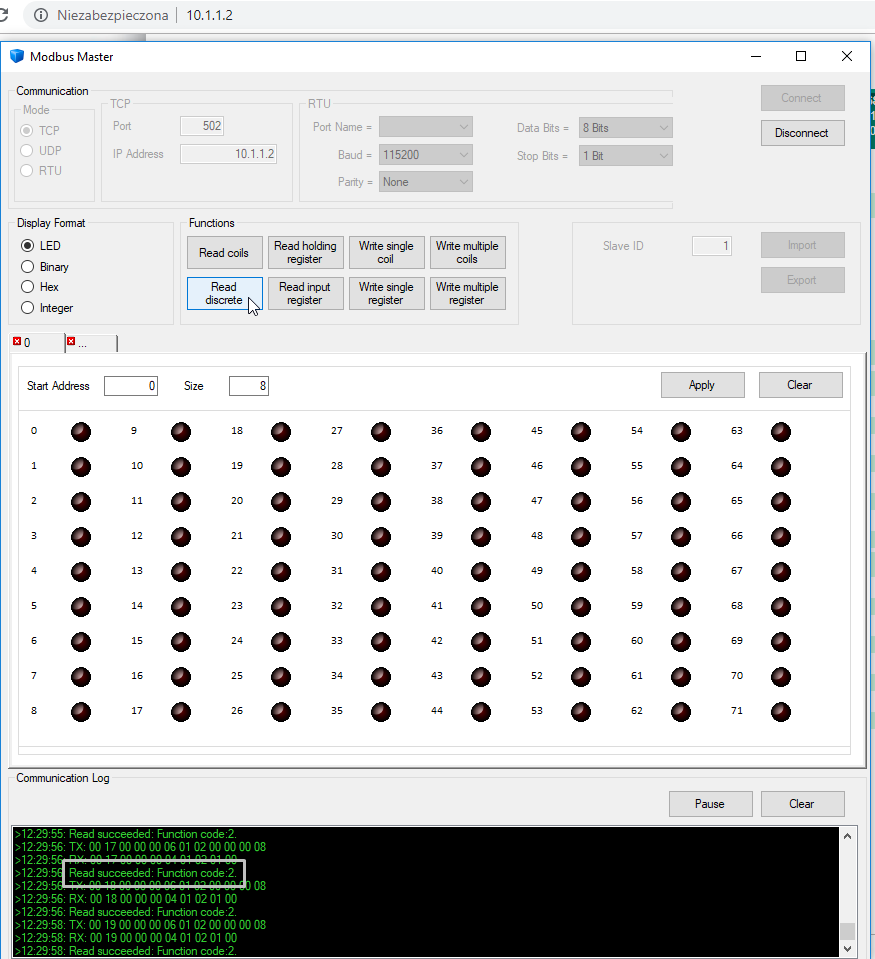
Task: Click the LED indicator for address 27
Action: pyautogui.click(x=381, y=431)
